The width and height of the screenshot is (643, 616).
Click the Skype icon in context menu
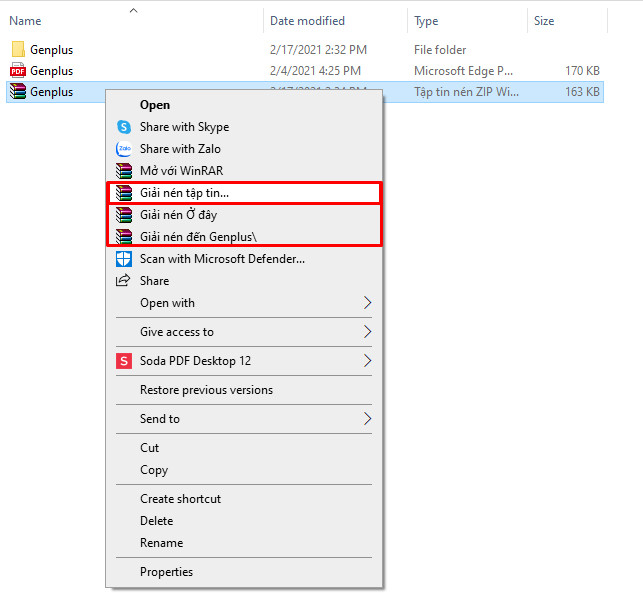click(124, 127)
